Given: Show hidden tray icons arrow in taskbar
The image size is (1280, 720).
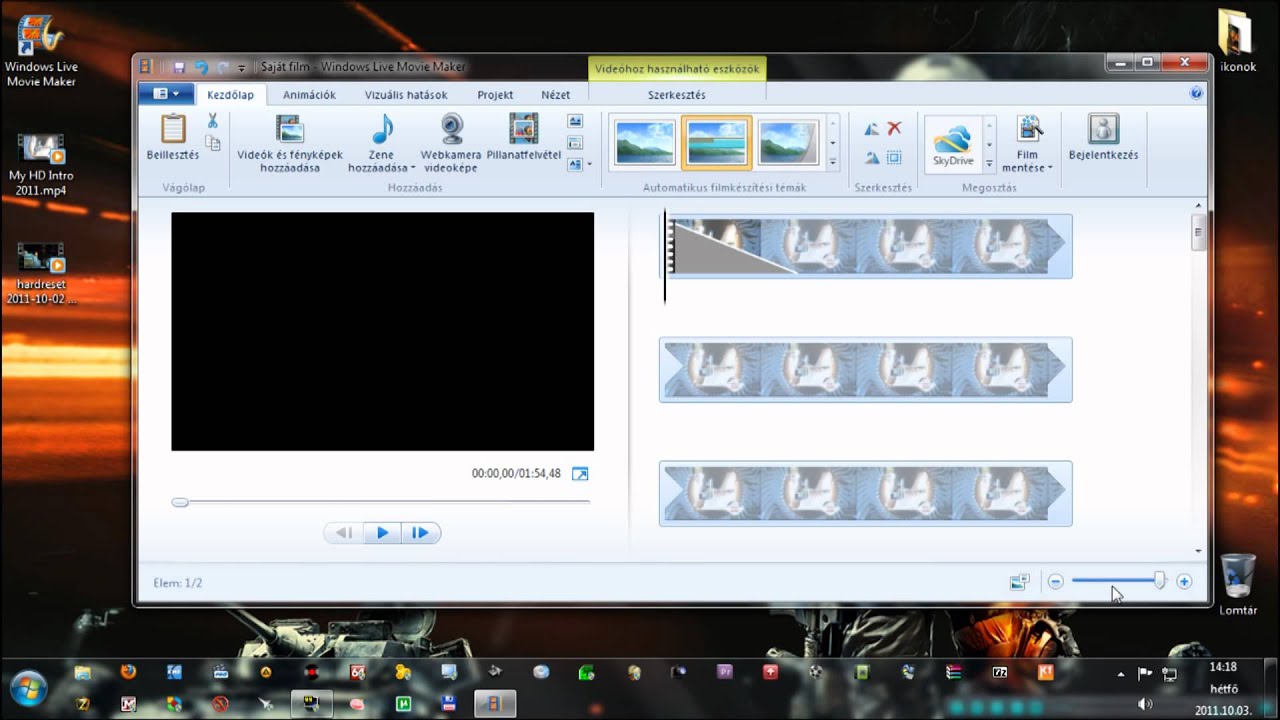Looking at the screenshot, I should point(1121,674).
